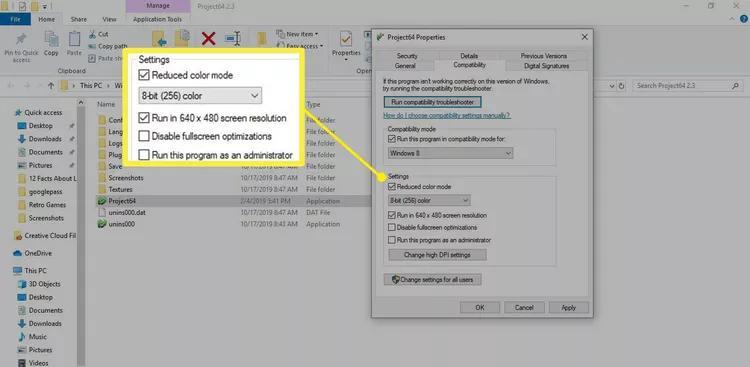The width and height of the screenshot is (750, 367).
Task: Click the search magnifier icon
Action: point(735,86)
